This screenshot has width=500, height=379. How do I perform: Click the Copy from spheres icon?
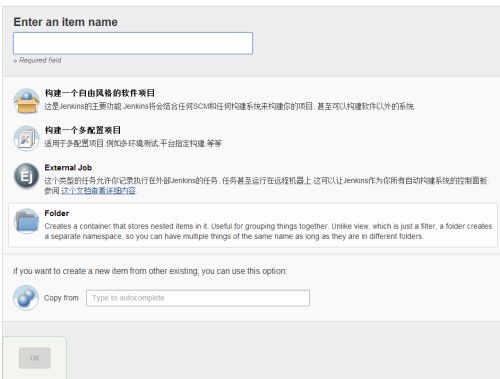tap(26, 298)
